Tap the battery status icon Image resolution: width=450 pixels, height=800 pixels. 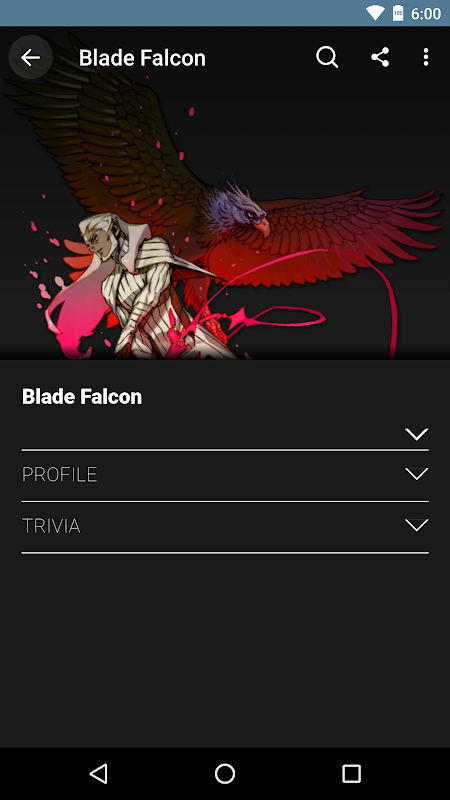[398, 13]
